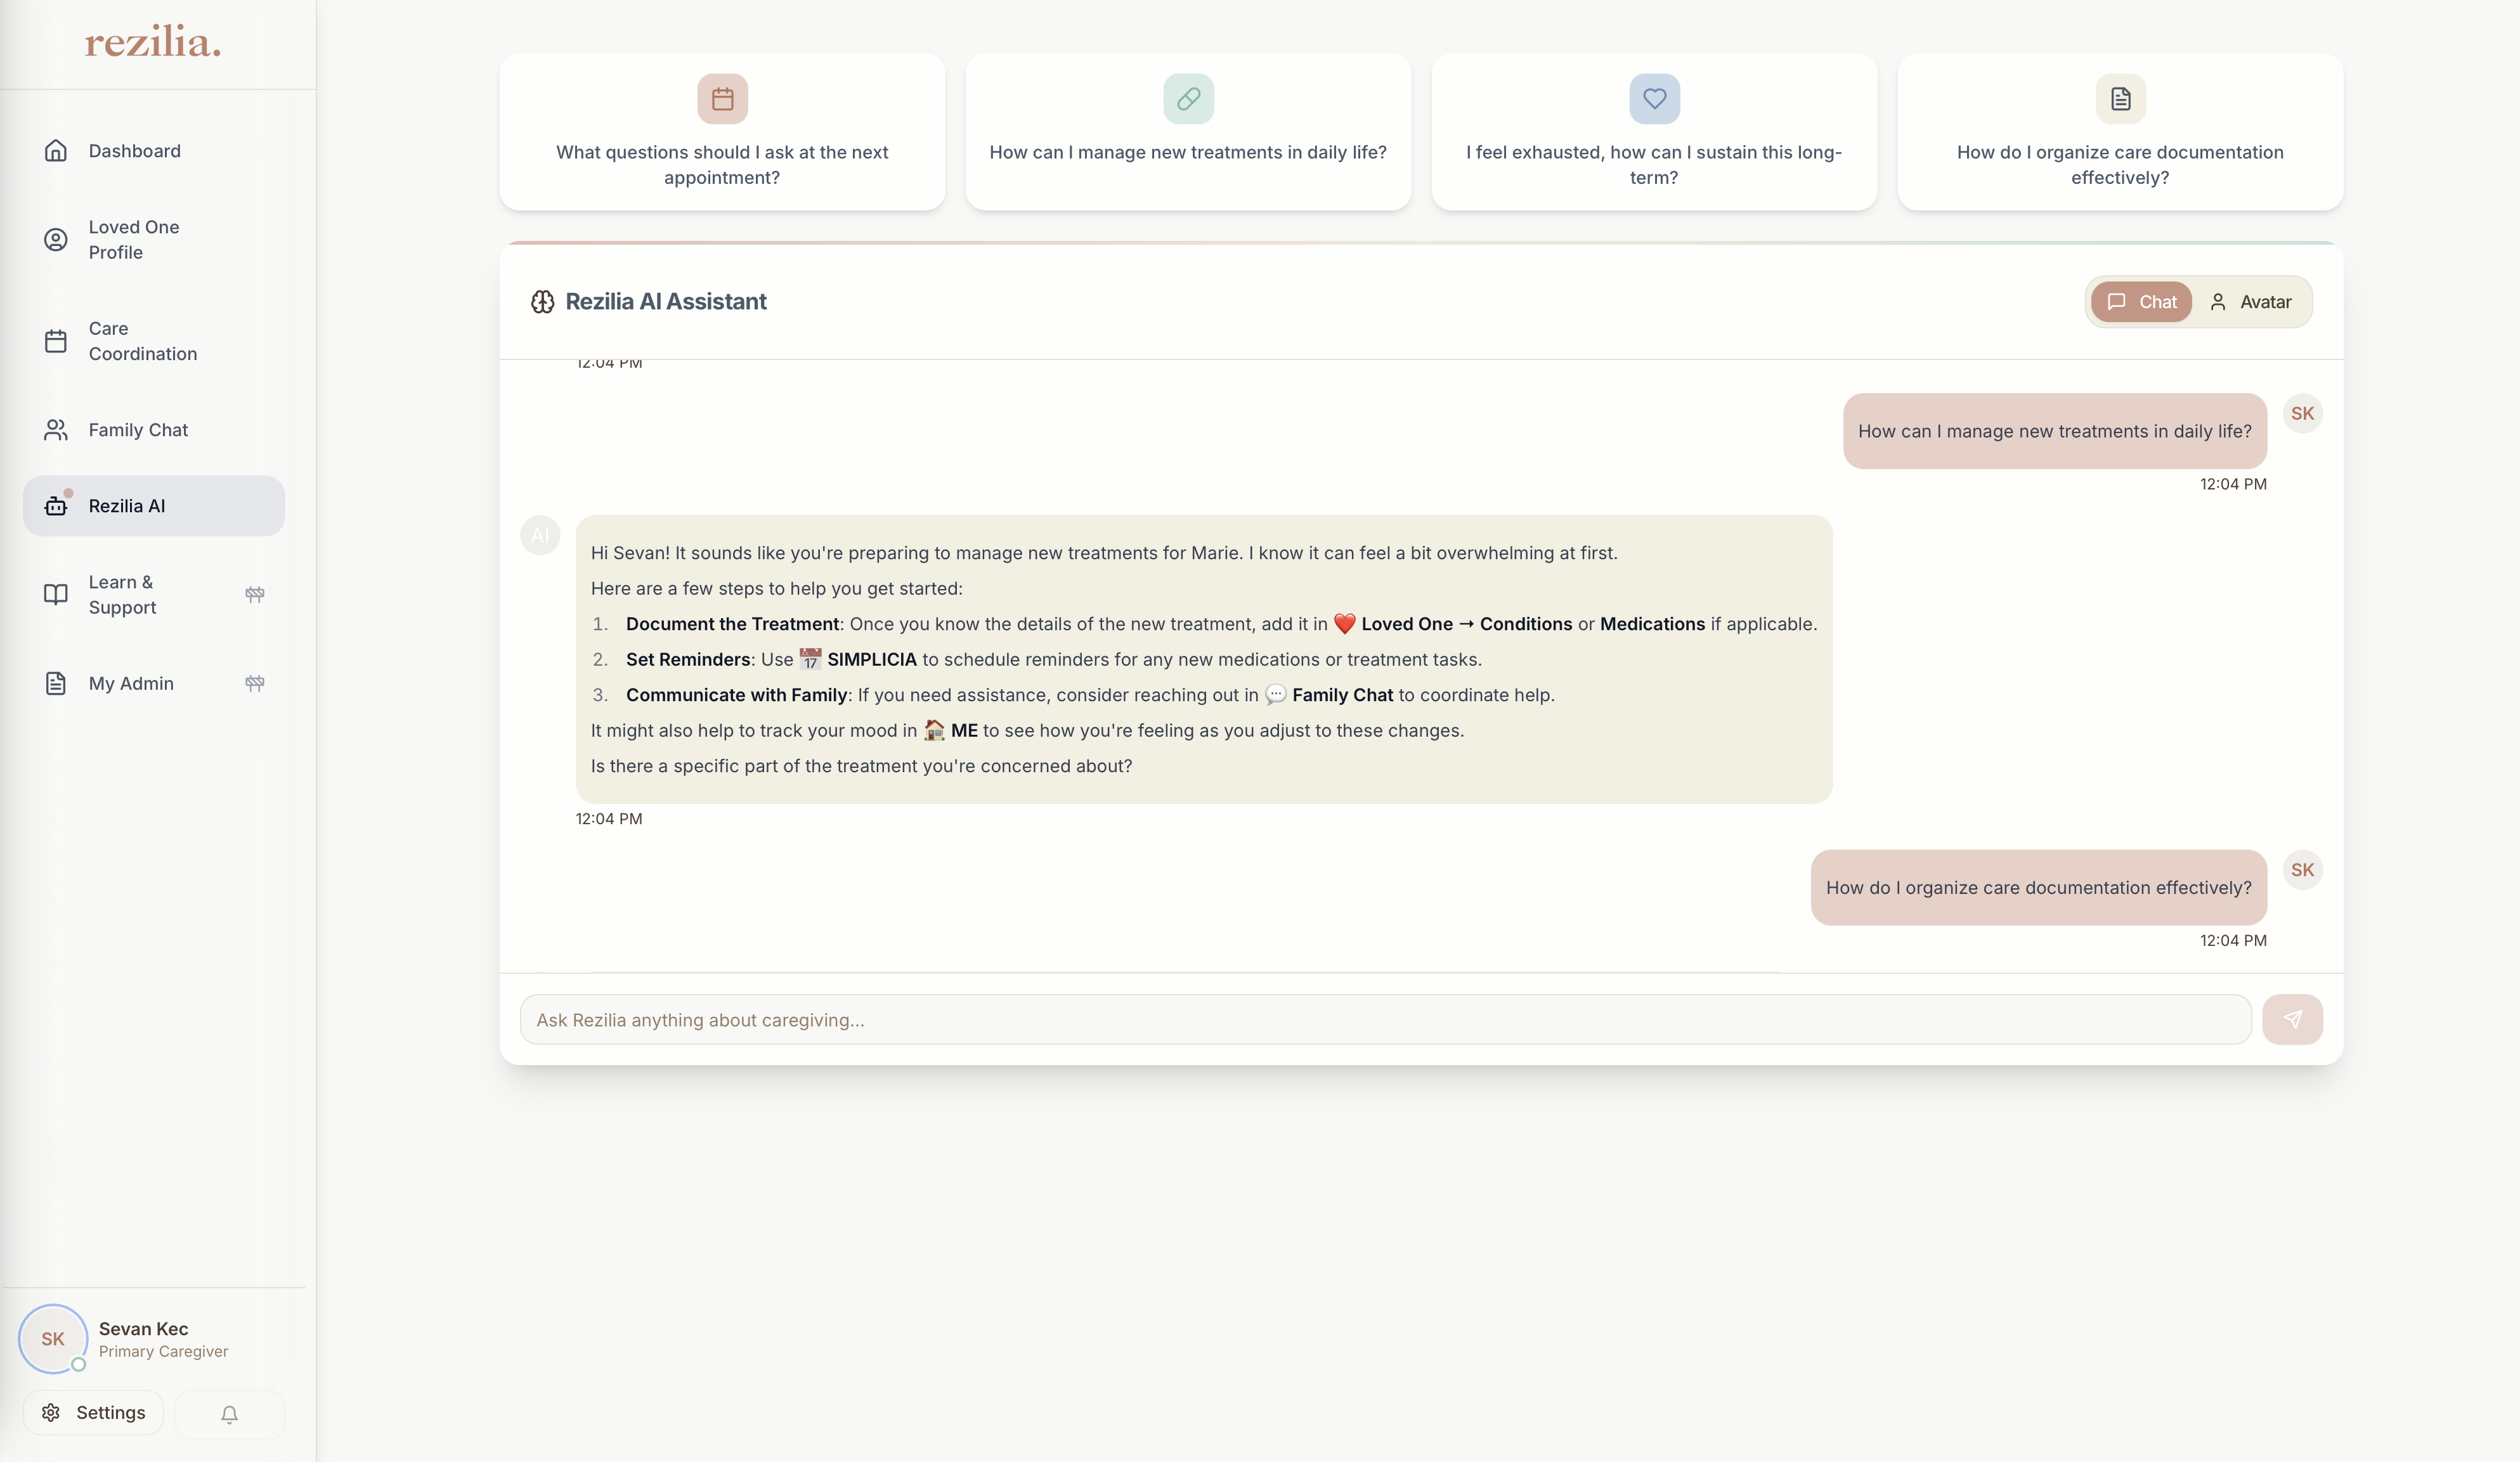Navigate to Family Chat

tap(138, 430)
